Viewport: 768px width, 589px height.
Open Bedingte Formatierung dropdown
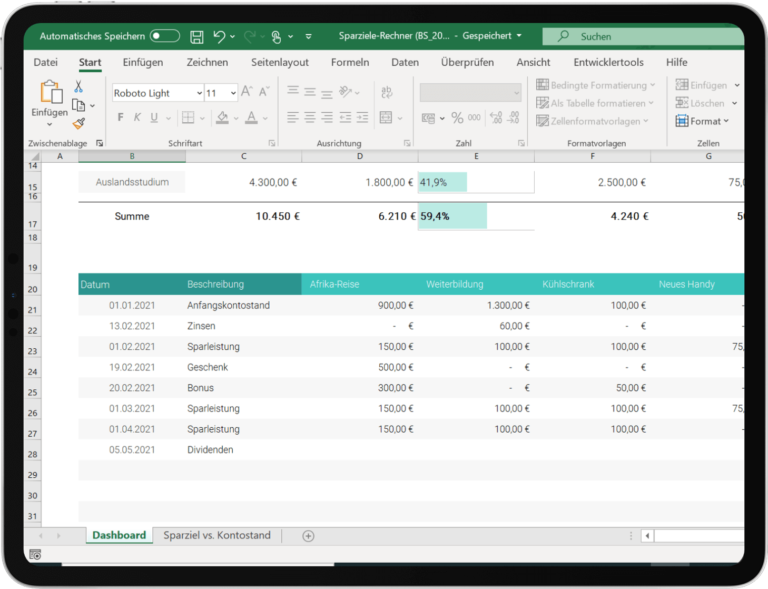596,85
